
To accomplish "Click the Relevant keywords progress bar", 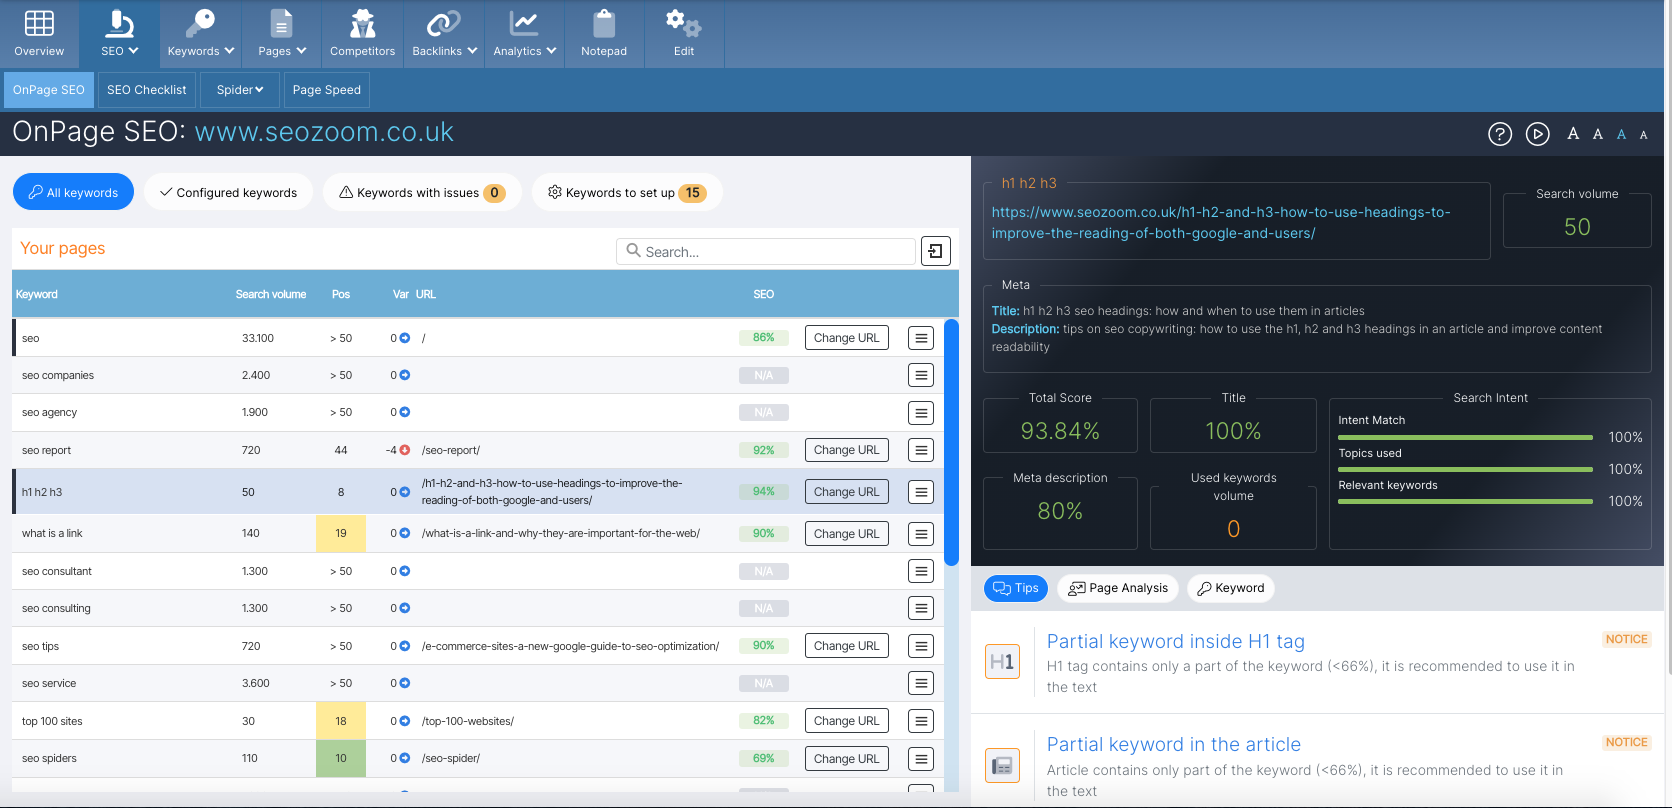I will 1465,501.
